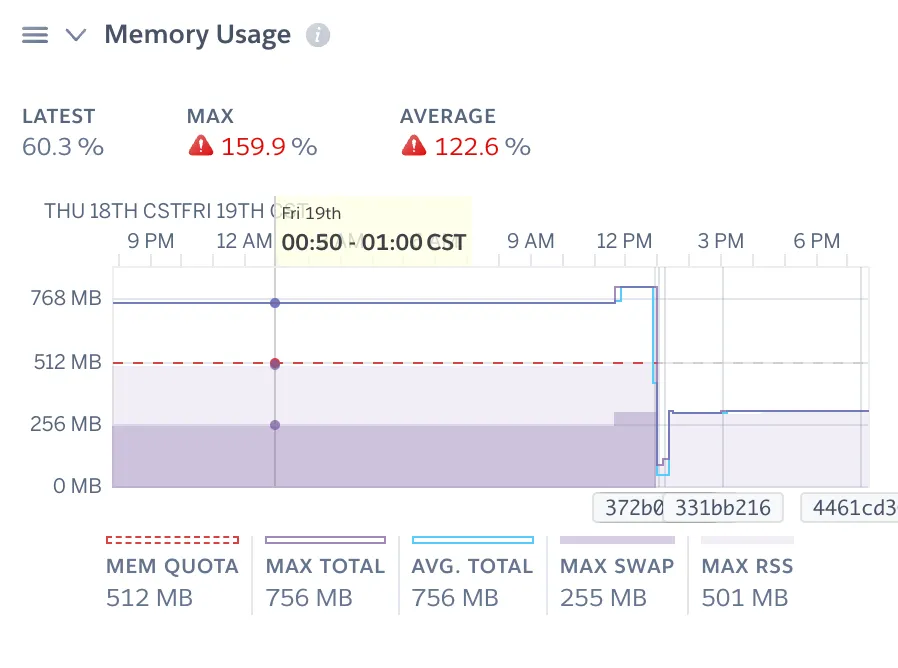Click the max total data point at 768 MB
This screenshot has height=668, width=898.
(x=275, y=302)
